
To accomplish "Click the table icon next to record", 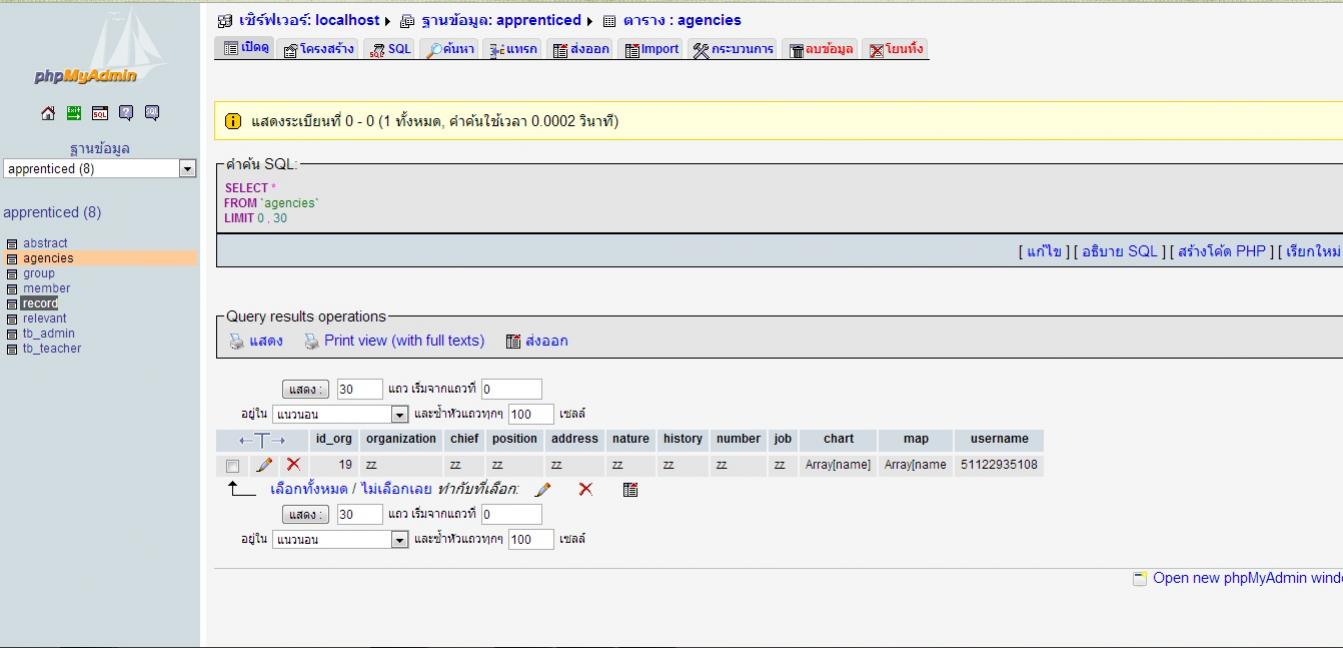I will click(12, 304).
